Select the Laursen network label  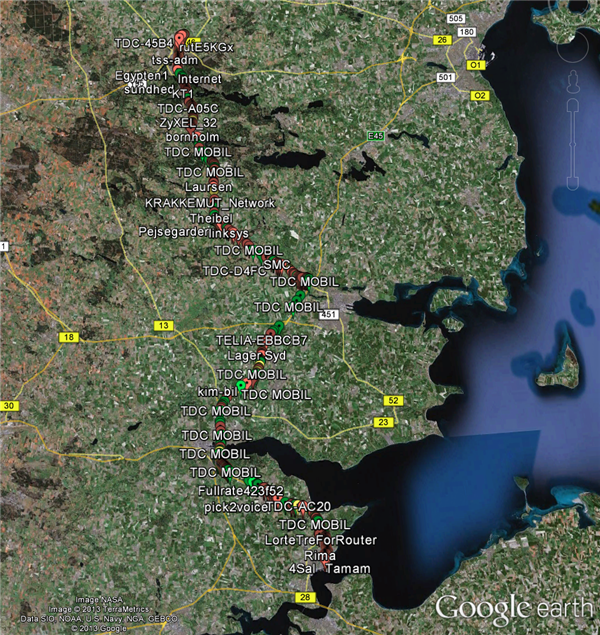click(209, 187)
